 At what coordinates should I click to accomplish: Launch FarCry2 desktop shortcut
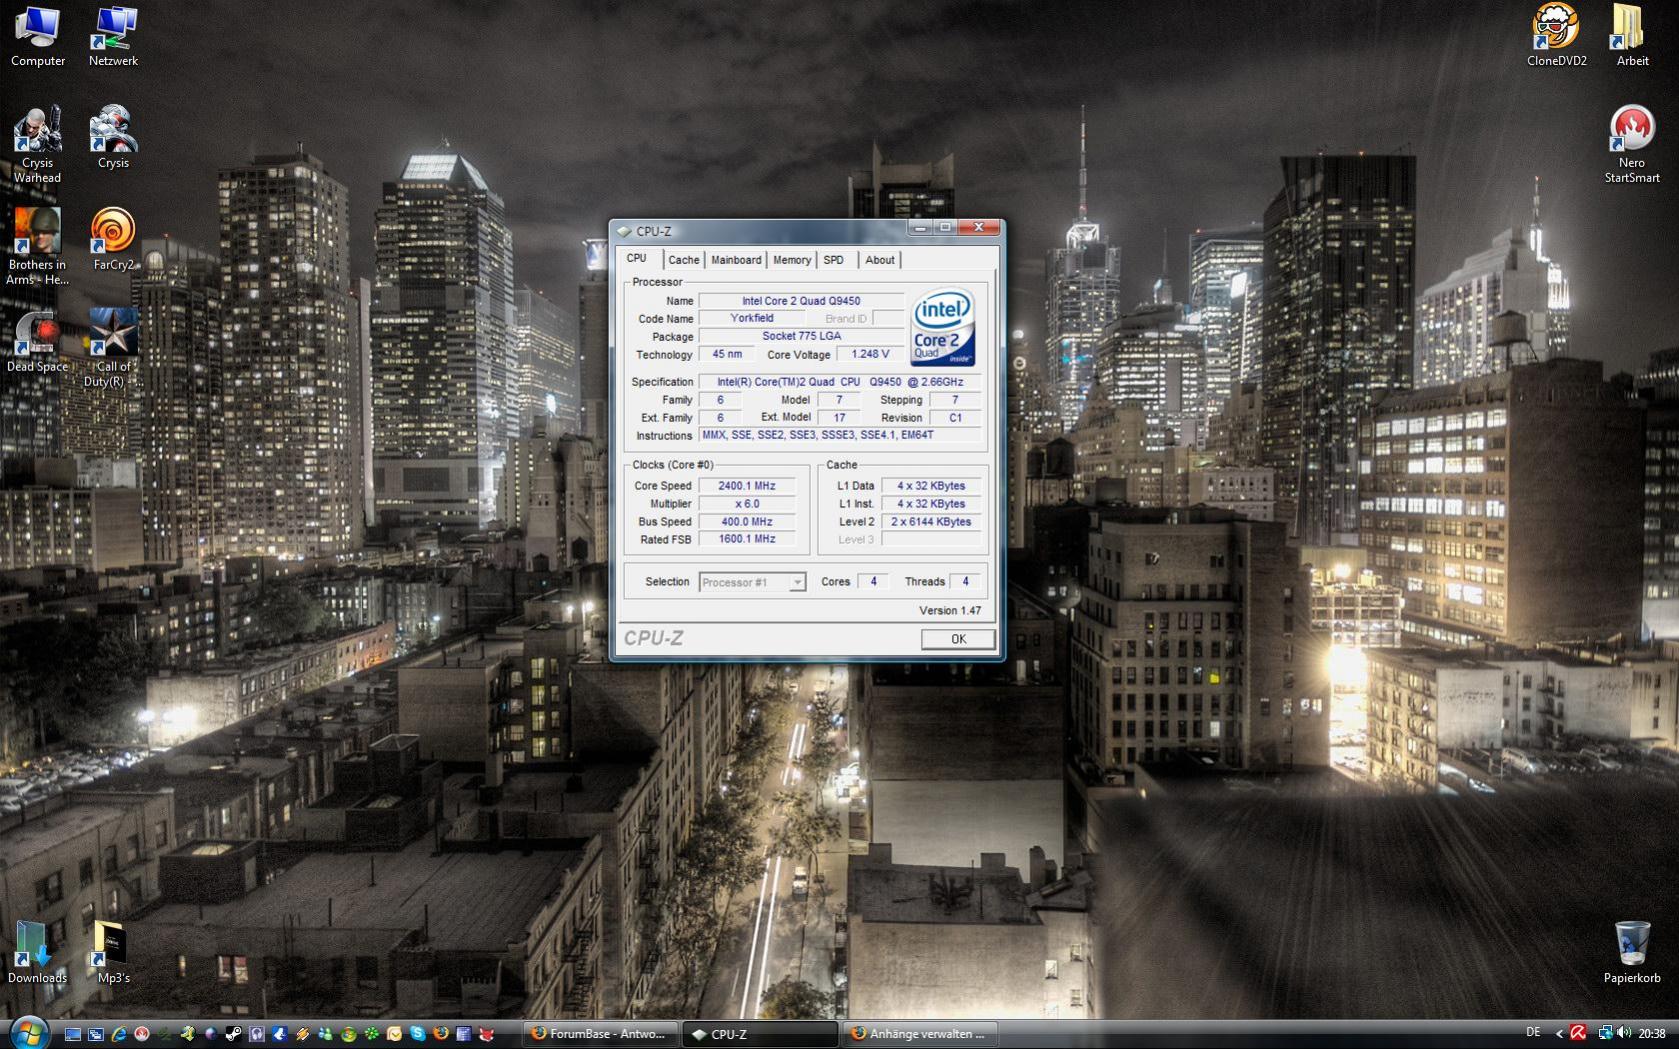click(x=113, y=239)
